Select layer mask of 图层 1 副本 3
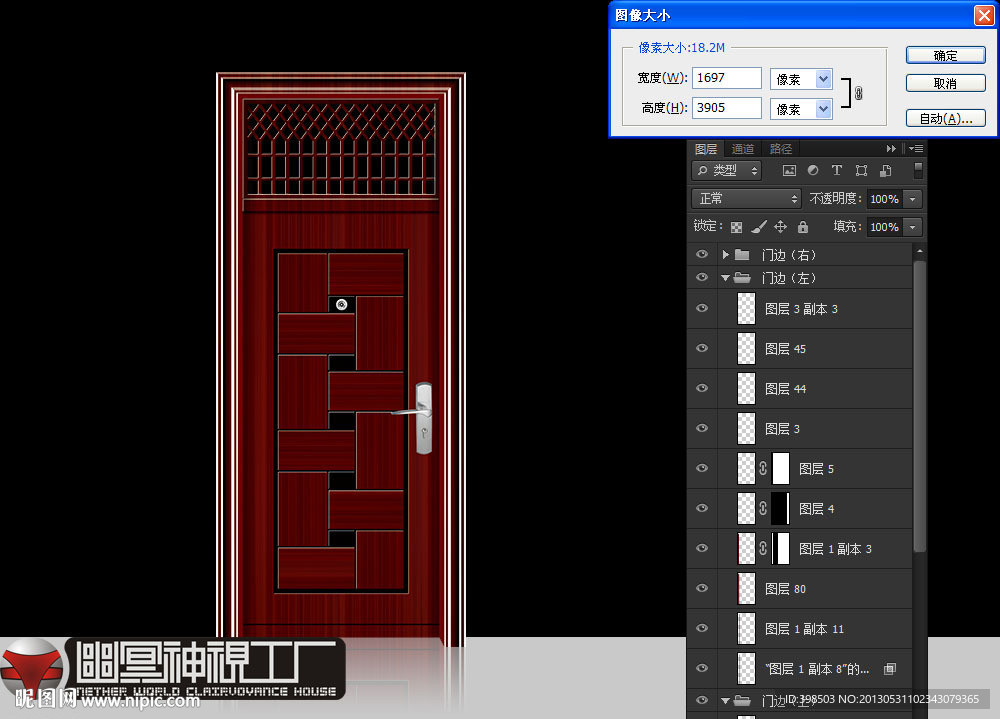 click(x=781, y=549)
